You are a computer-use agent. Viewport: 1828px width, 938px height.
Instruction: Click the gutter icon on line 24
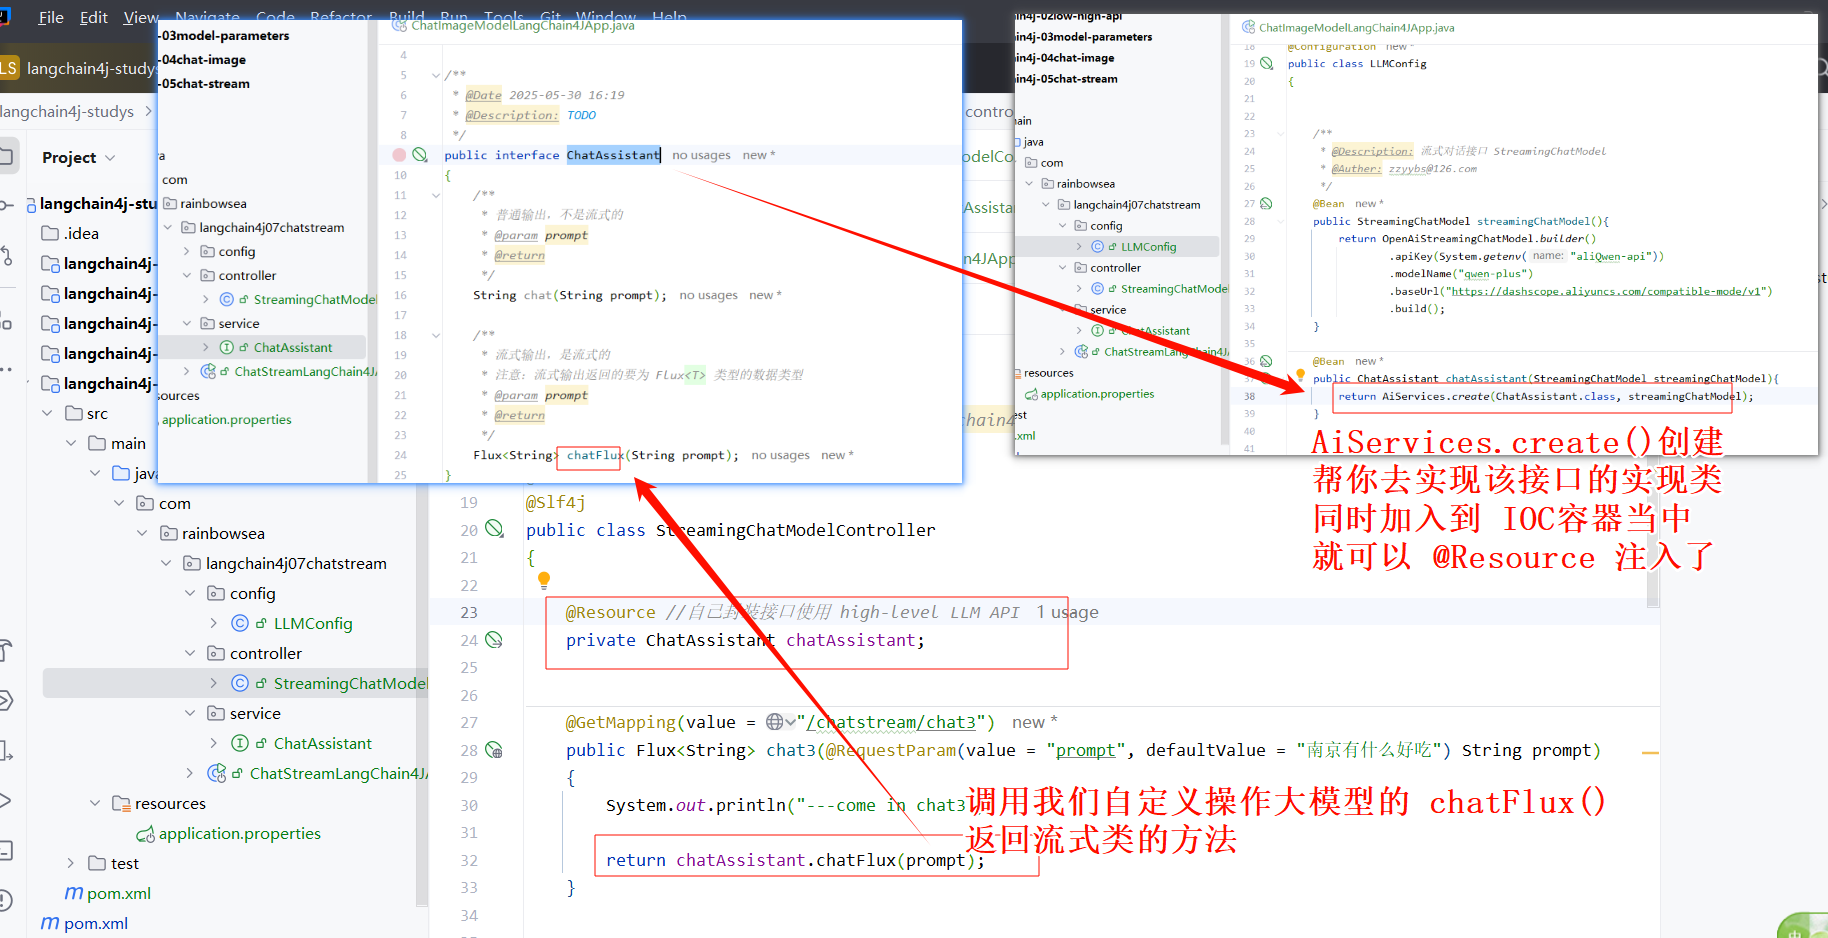click(494, 639)
